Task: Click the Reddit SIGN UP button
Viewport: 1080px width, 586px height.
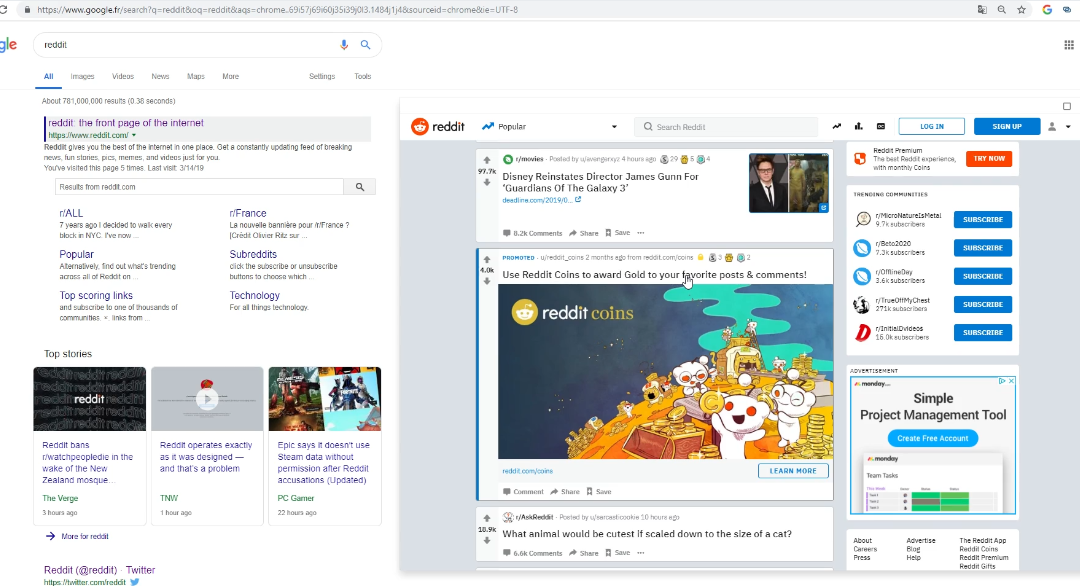Action: [x=1007, y=127]
